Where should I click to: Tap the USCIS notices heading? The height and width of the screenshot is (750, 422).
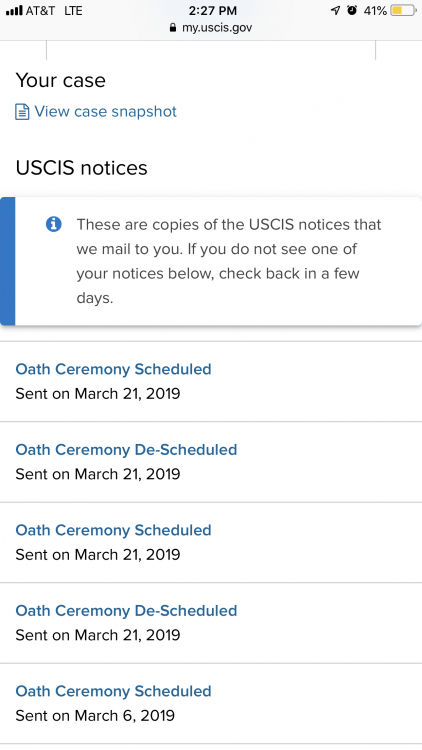(81, 168)
